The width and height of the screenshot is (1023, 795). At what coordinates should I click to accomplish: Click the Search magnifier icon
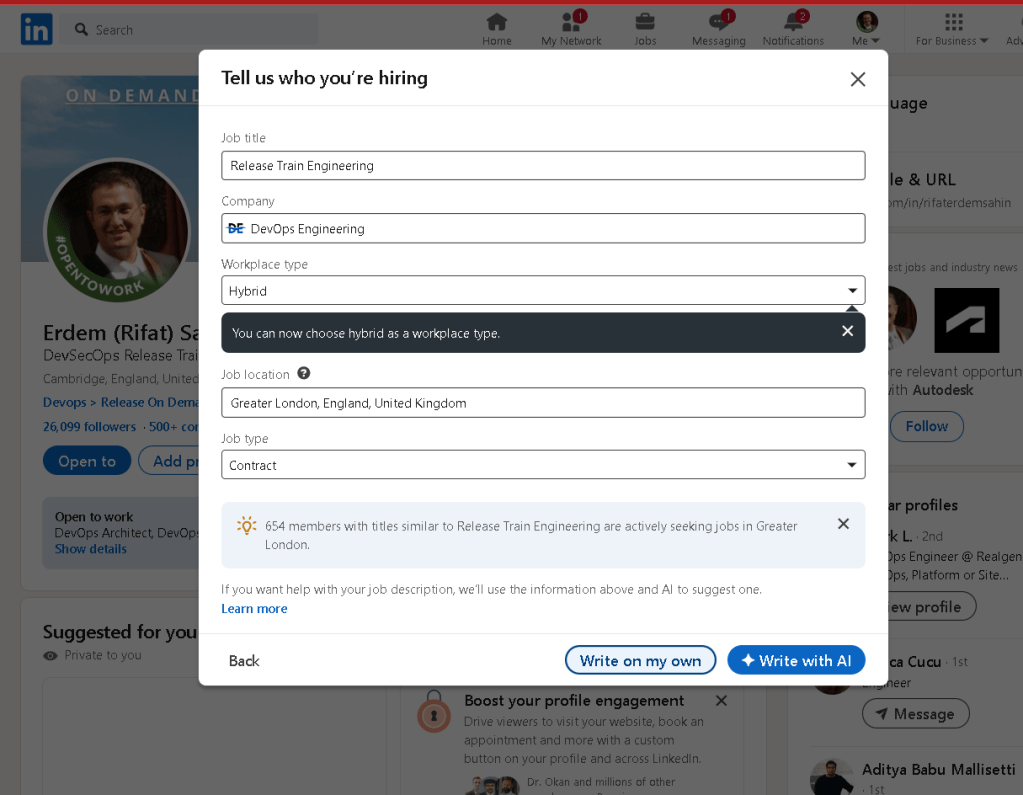pos(81,29)
